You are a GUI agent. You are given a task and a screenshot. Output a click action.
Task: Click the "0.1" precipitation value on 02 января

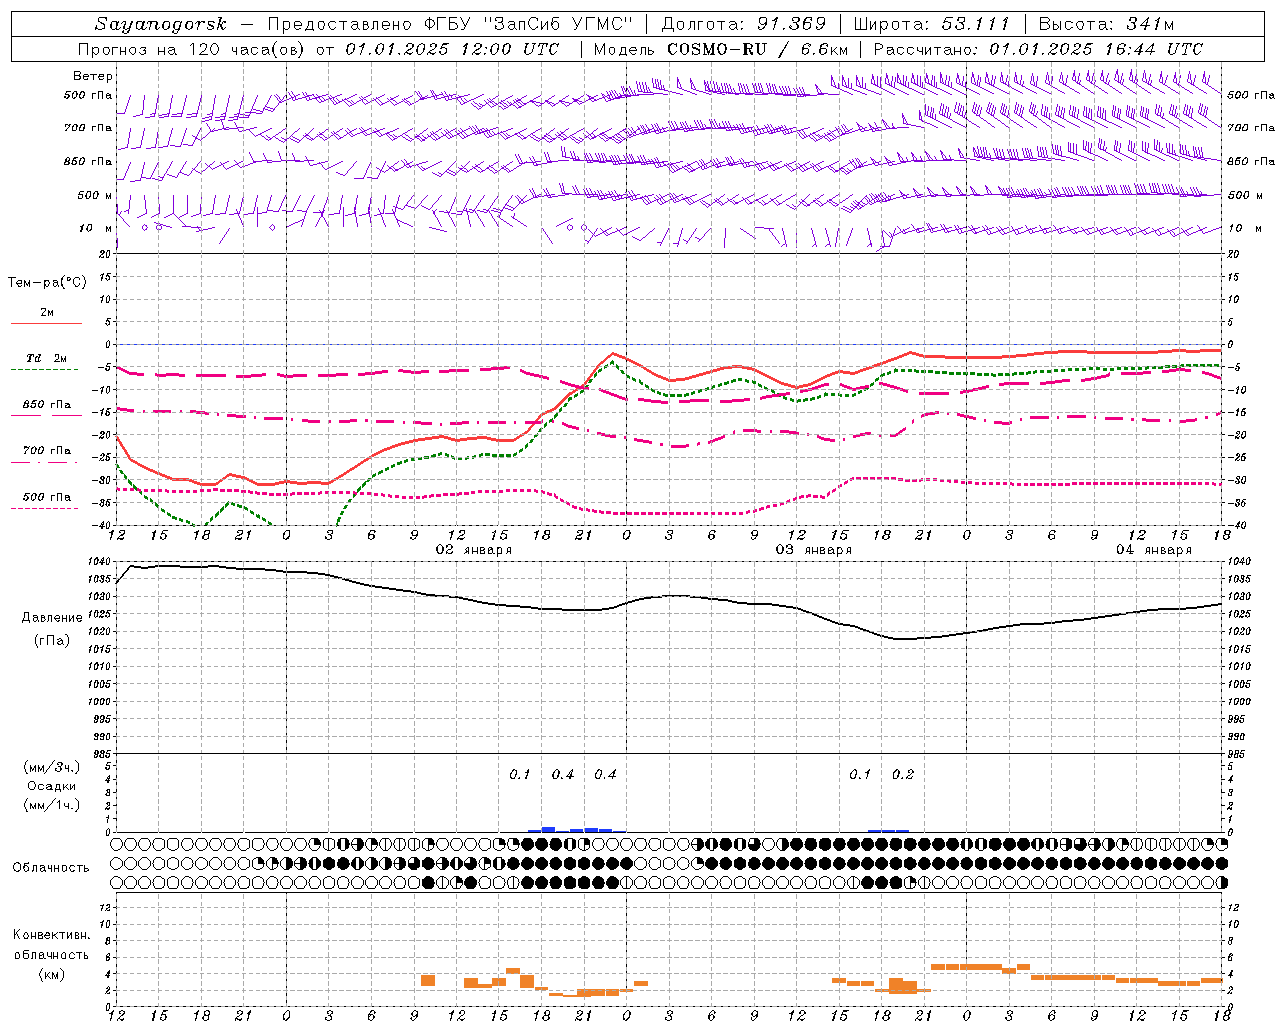tap(520, 775)
